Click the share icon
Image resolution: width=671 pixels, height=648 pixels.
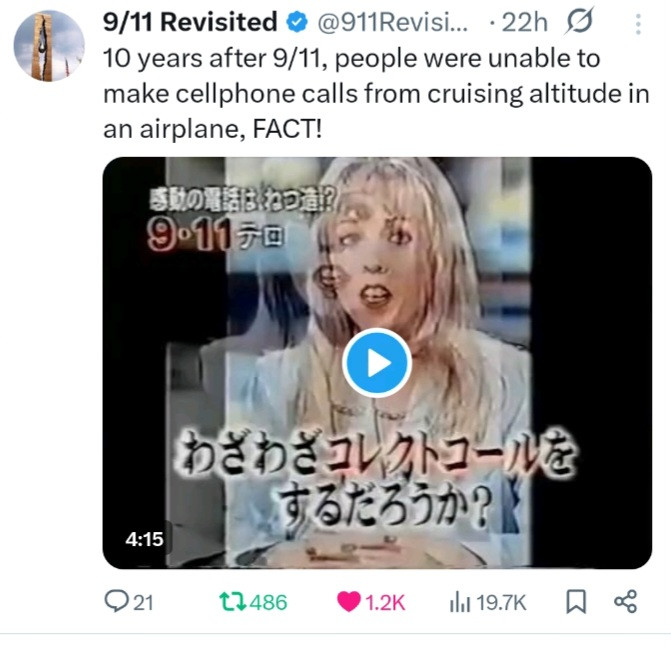(x=626, y=601)
